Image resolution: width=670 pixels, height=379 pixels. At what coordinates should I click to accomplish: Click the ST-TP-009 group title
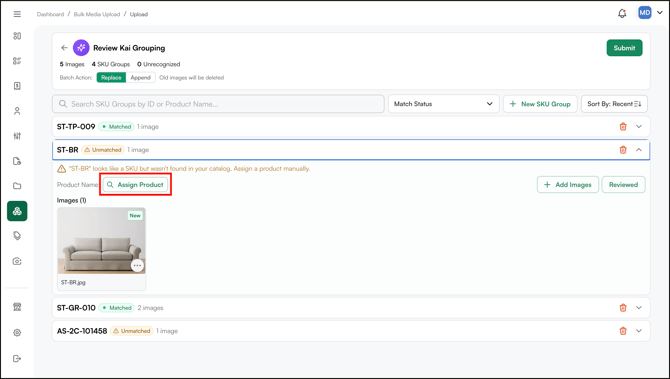click(76, 126)
